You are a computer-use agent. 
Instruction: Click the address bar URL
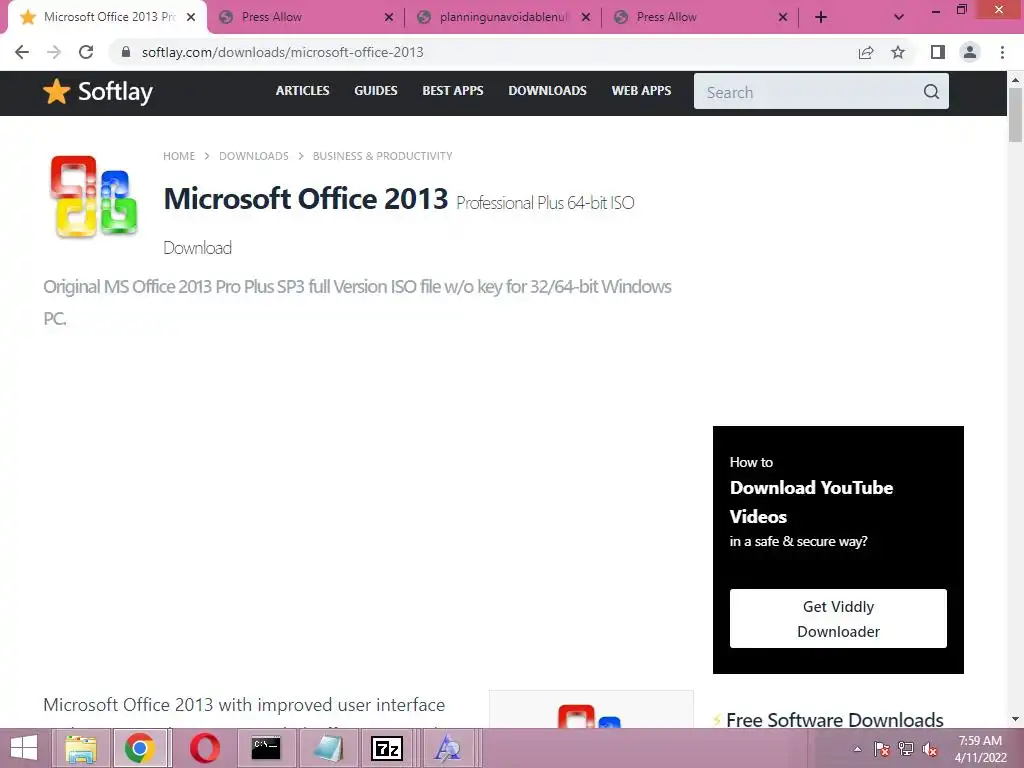point(282,52)
